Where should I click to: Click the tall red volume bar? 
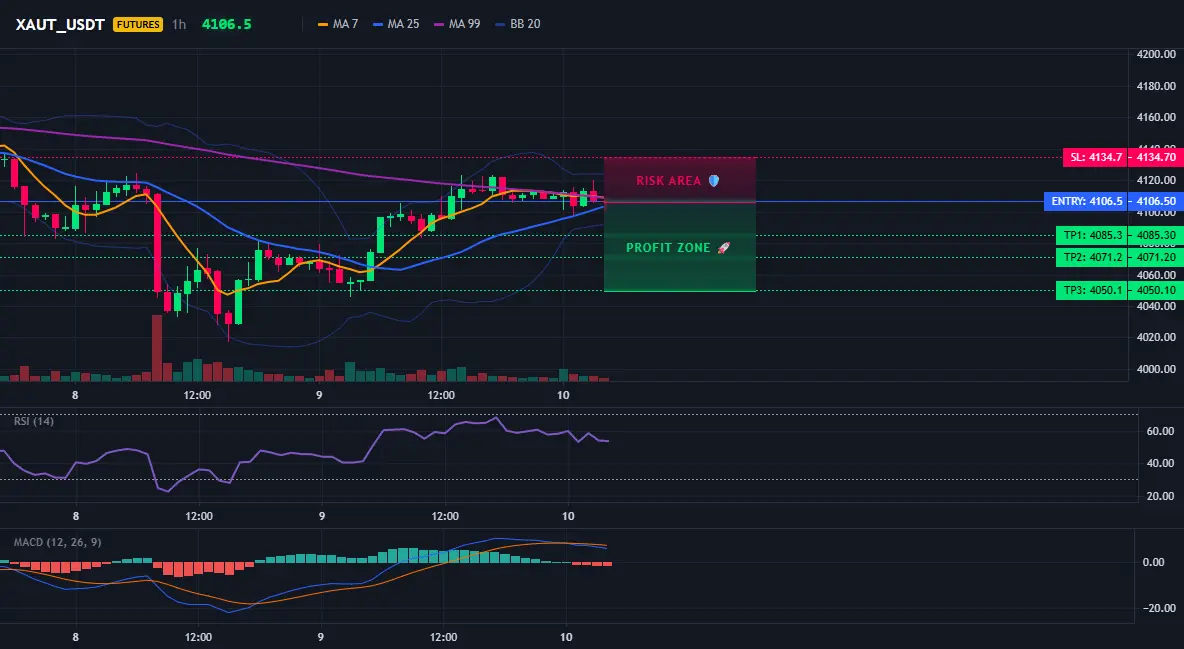point(157,348)
